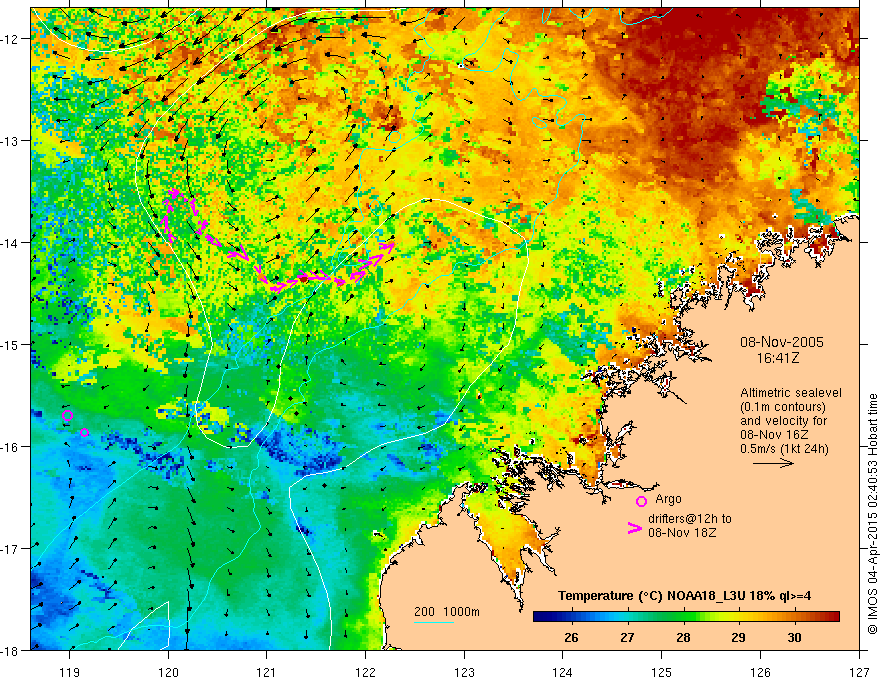Click the longitude axis label 121
The image size is (880, 680).
click(267, 672)
